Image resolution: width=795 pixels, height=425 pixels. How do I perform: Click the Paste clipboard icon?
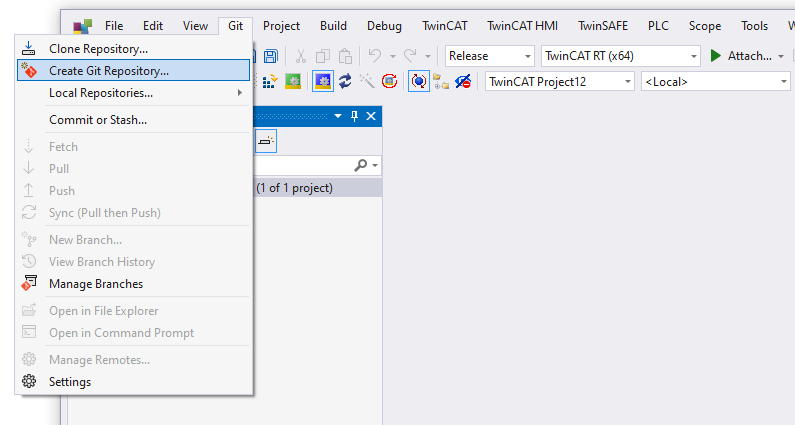pyautogui.click(x=345, y=56)
